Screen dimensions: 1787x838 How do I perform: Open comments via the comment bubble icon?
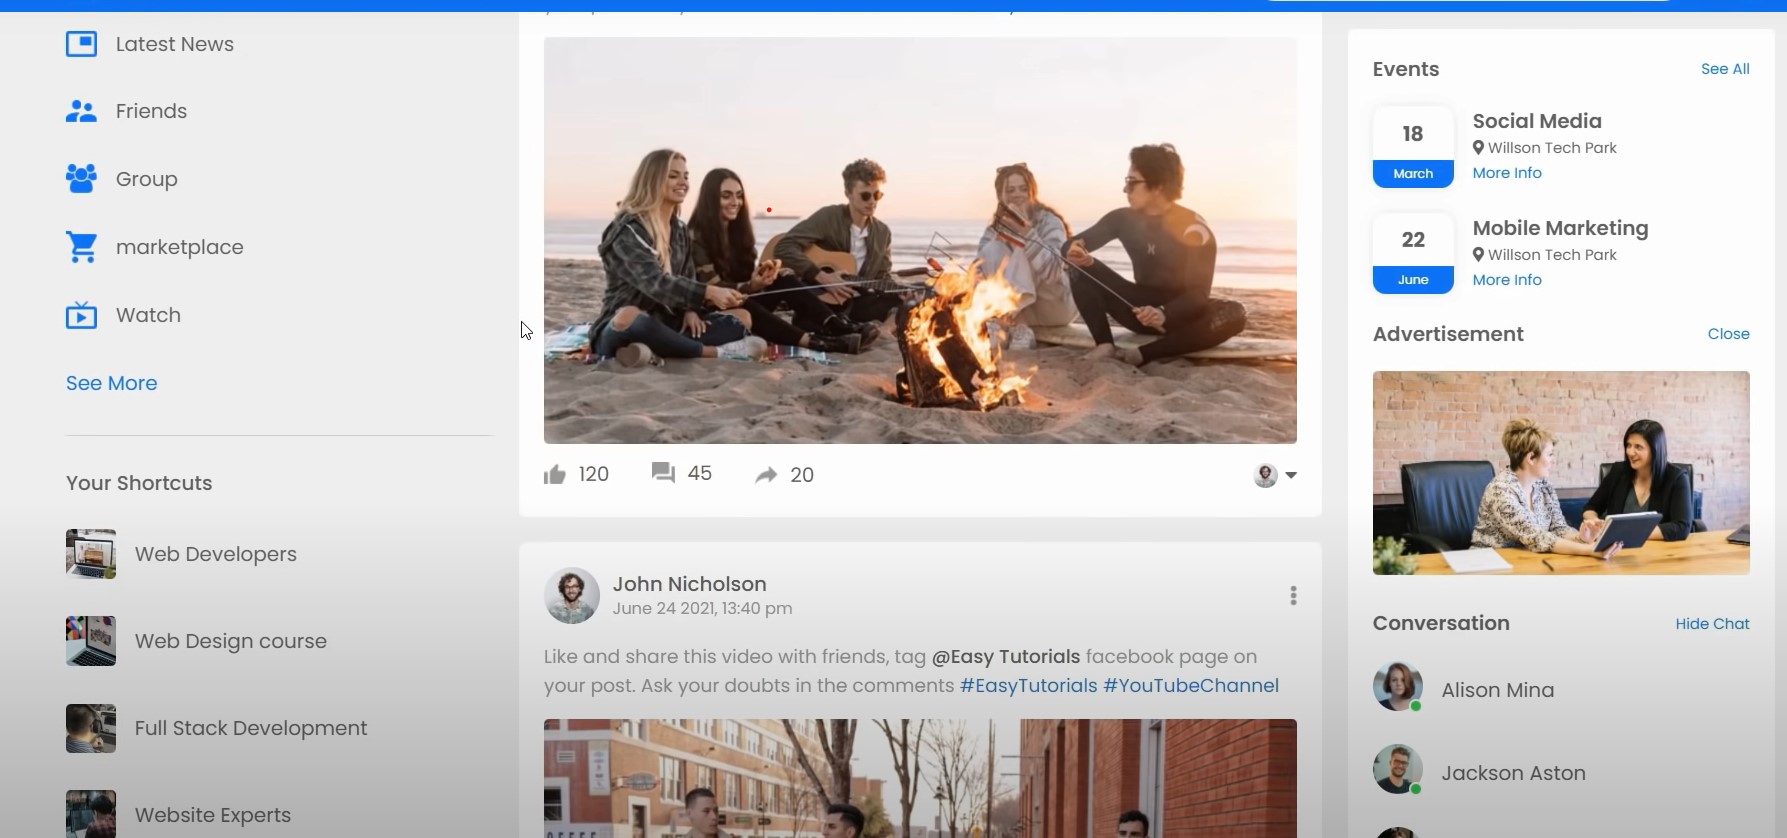click(663, 472)
